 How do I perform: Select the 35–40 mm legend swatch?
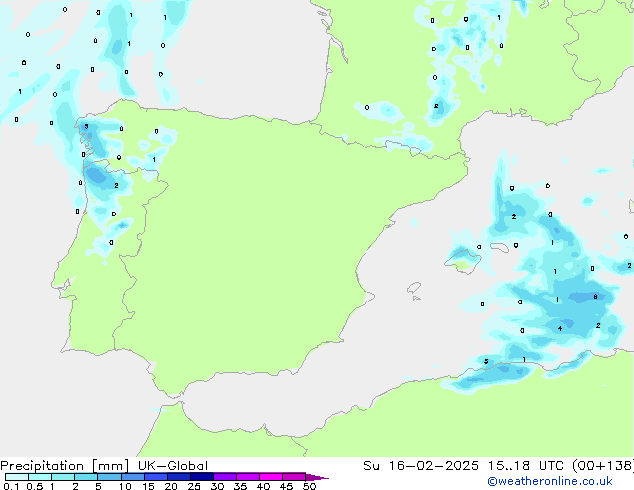click(248, 477)
